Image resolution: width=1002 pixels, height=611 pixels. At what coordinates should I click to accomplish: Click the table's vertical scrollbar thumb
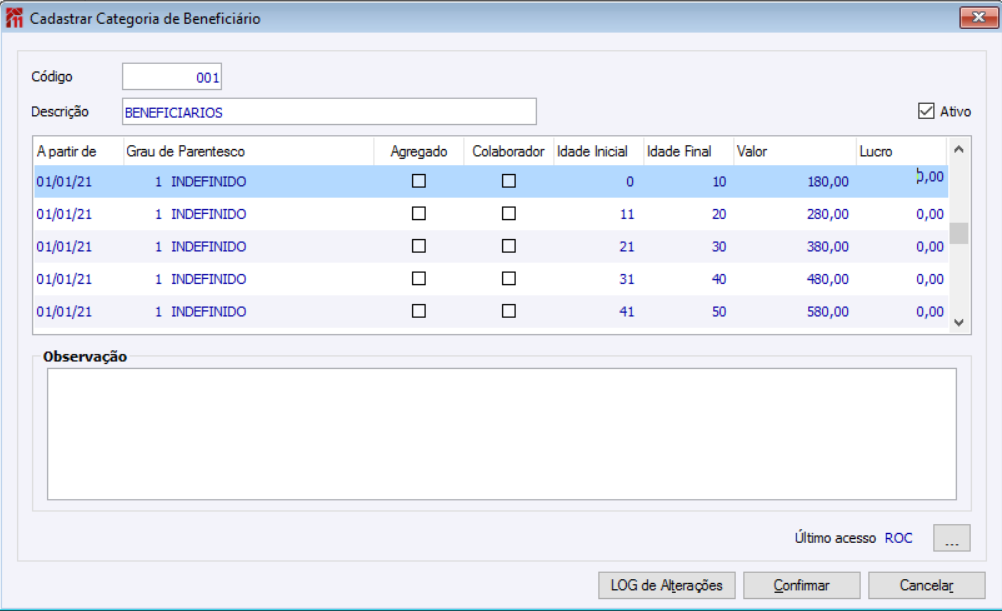click(959, 233)
